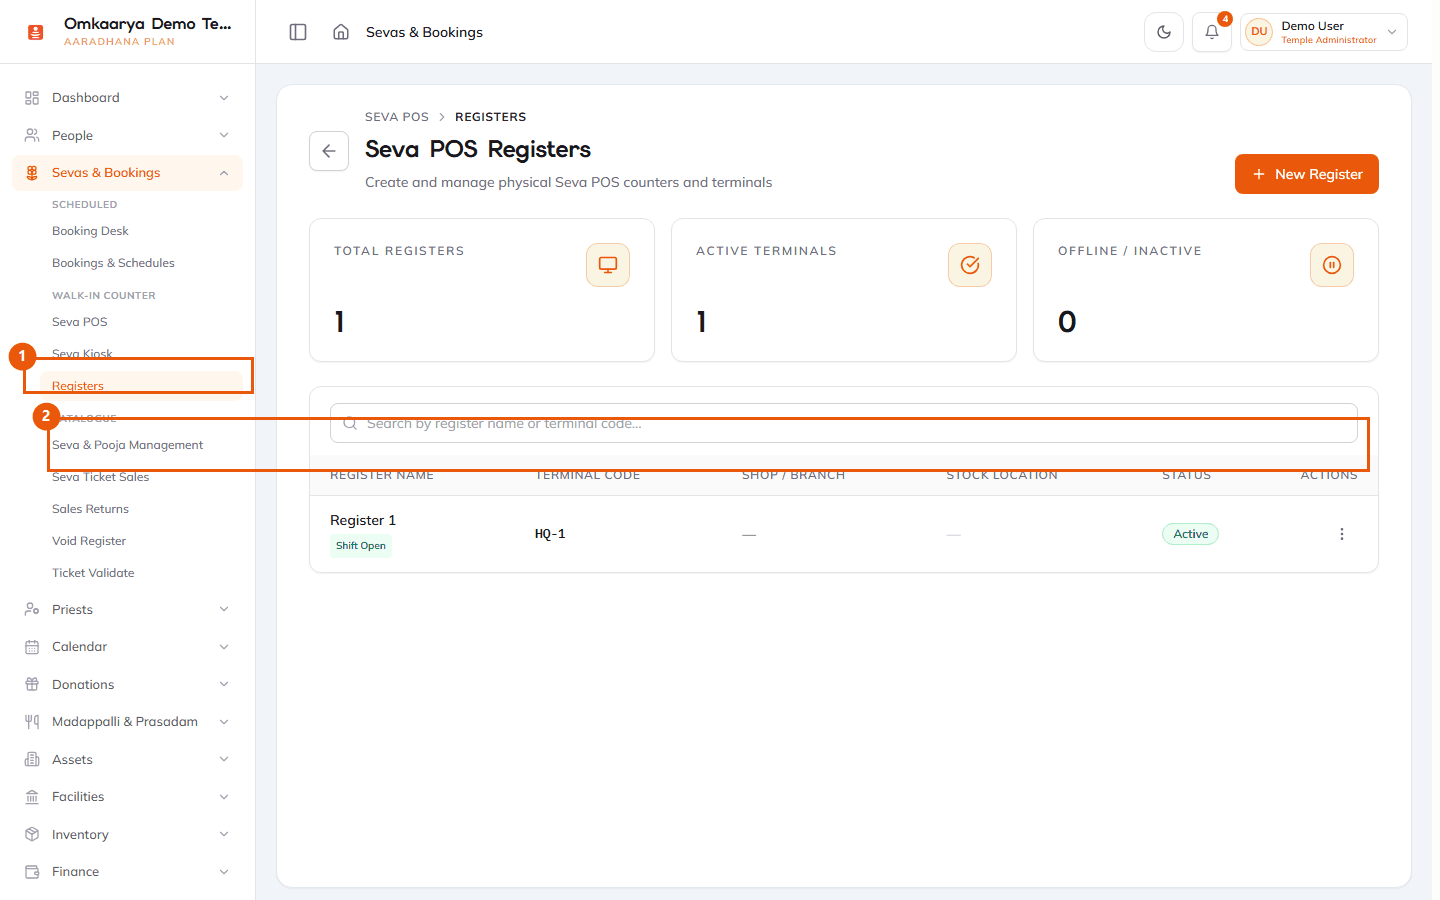Switch to dark mode moon icon
This screenshot has width=1440, height=900.
[x=1164, y=32]
